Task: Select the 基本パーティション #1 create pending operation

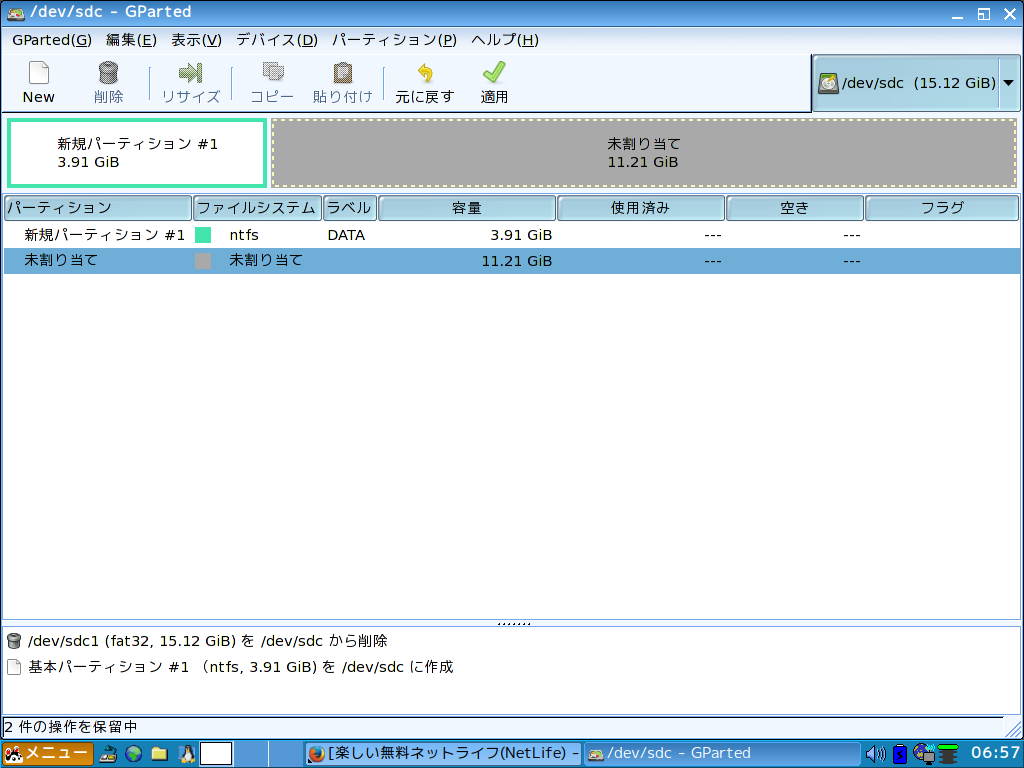Action: tap(241, 667)
